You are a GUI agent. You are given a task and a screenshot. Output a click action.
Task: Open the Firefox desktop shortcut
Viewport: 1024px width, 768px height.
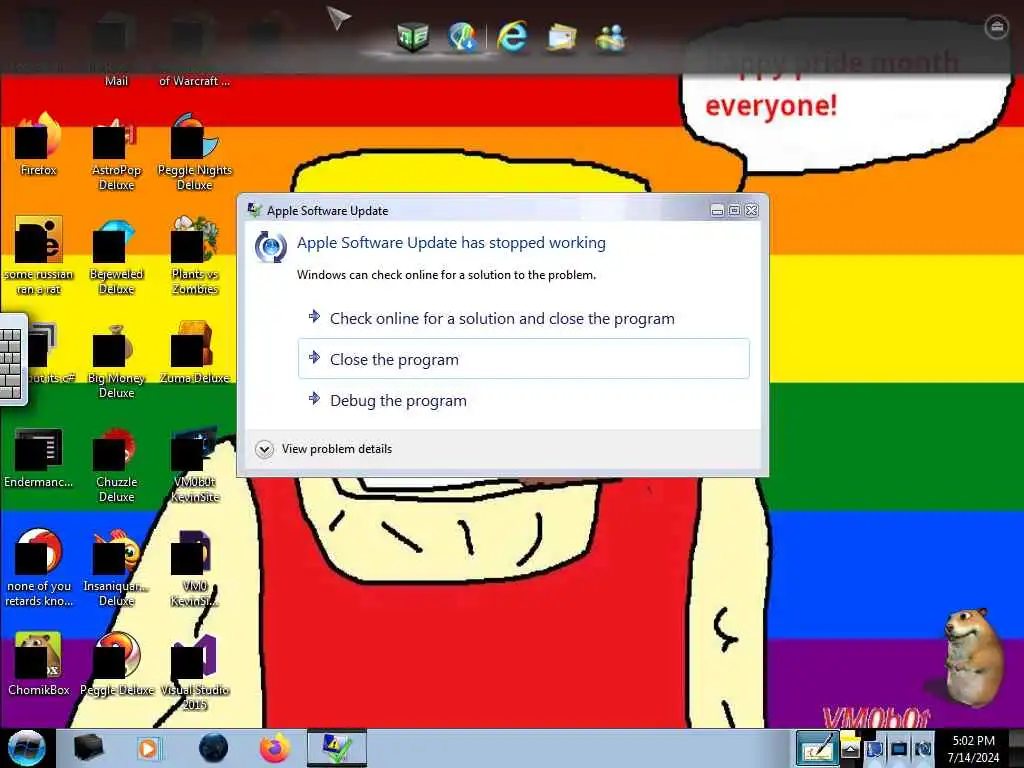tap(39, 145)
